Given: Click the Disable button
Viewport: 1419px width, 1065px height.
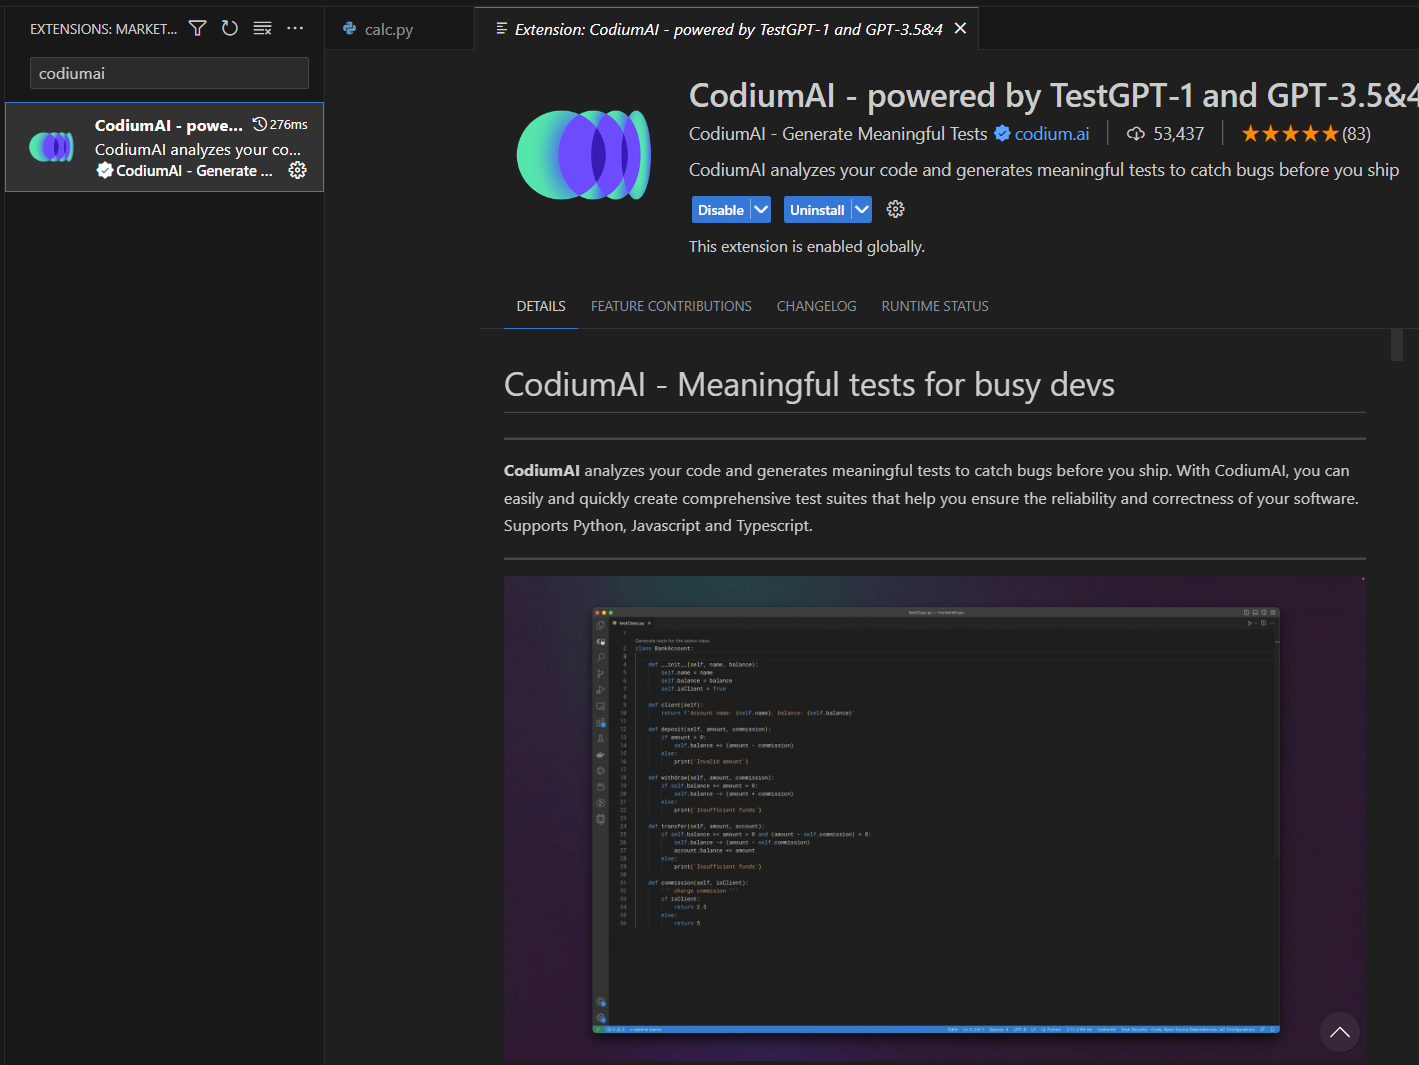Looking at the screenshot, I should tap(721, 210).
